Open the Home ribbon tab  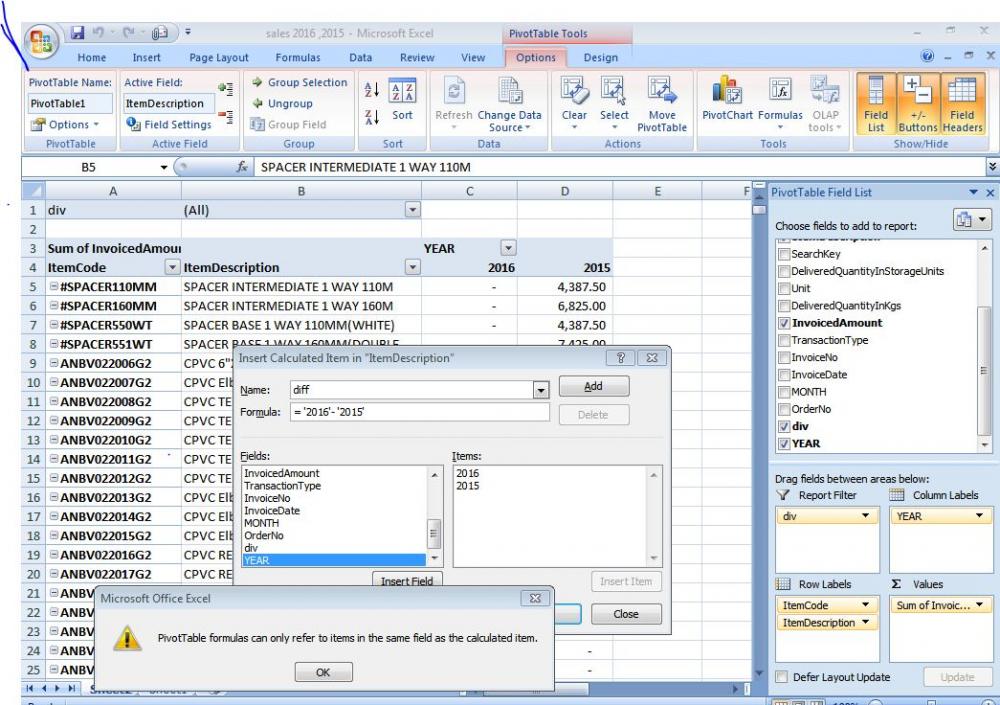coord(92,57)
